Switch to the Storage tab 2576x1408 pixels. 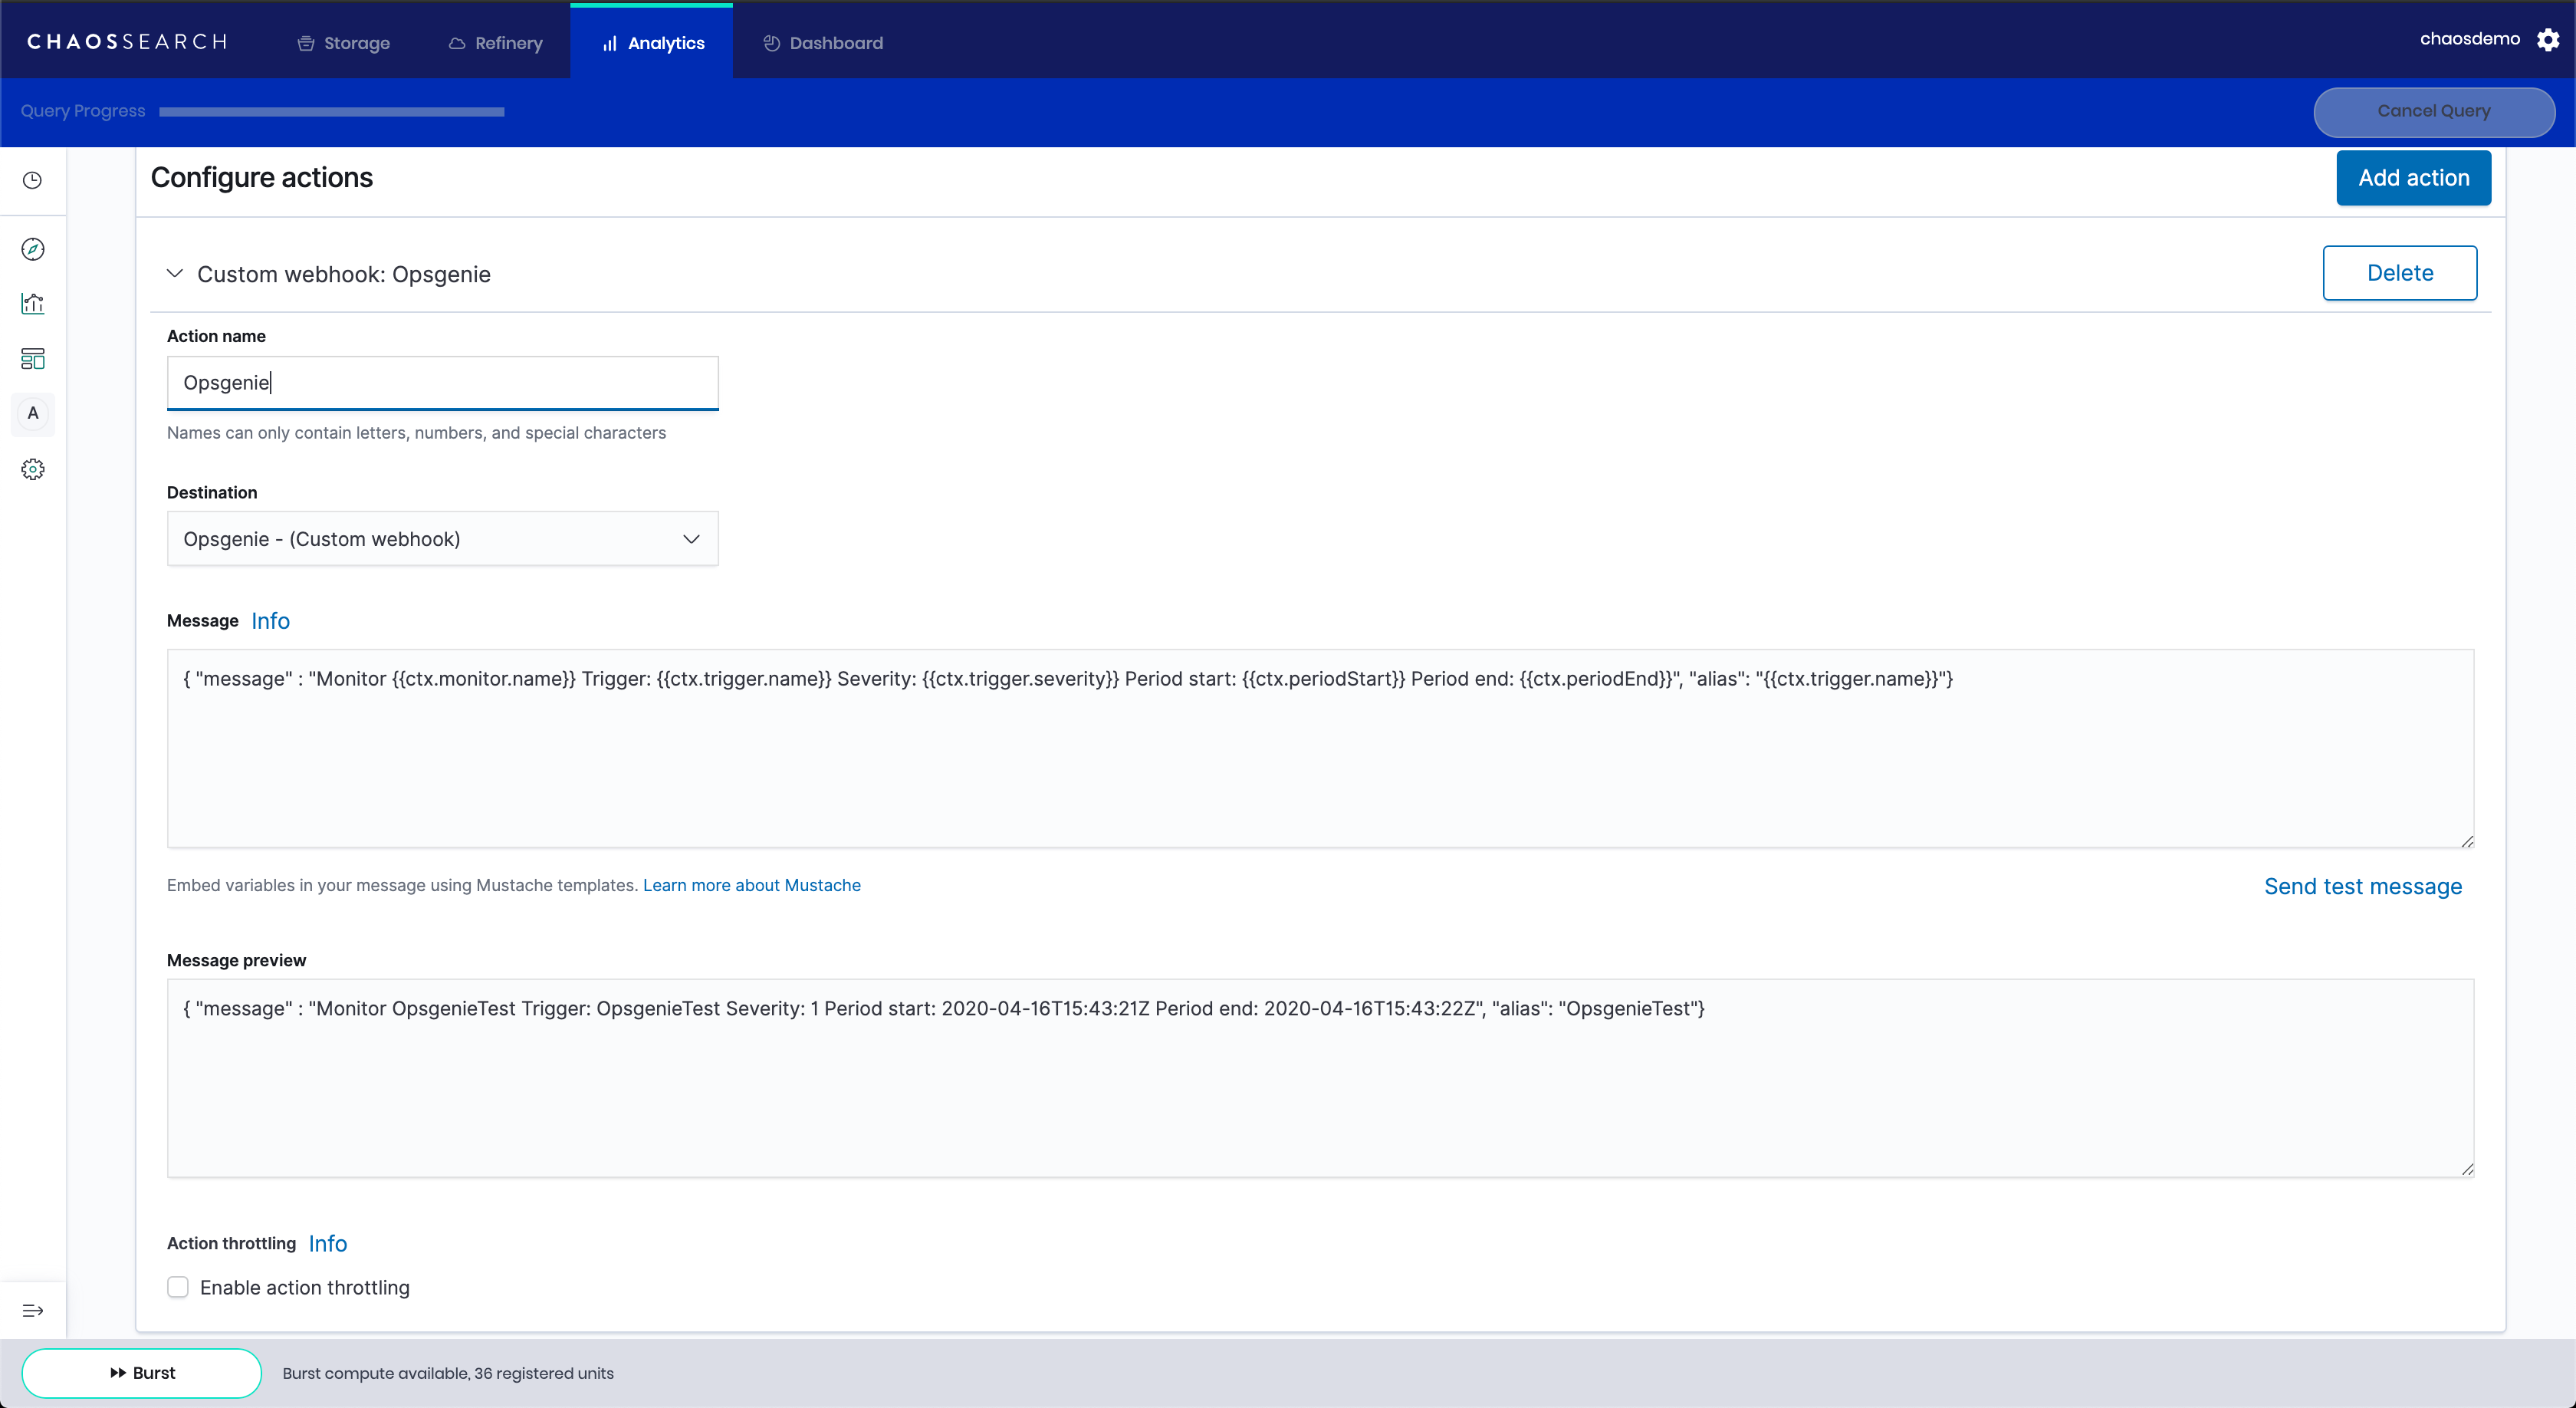(344, 43)
